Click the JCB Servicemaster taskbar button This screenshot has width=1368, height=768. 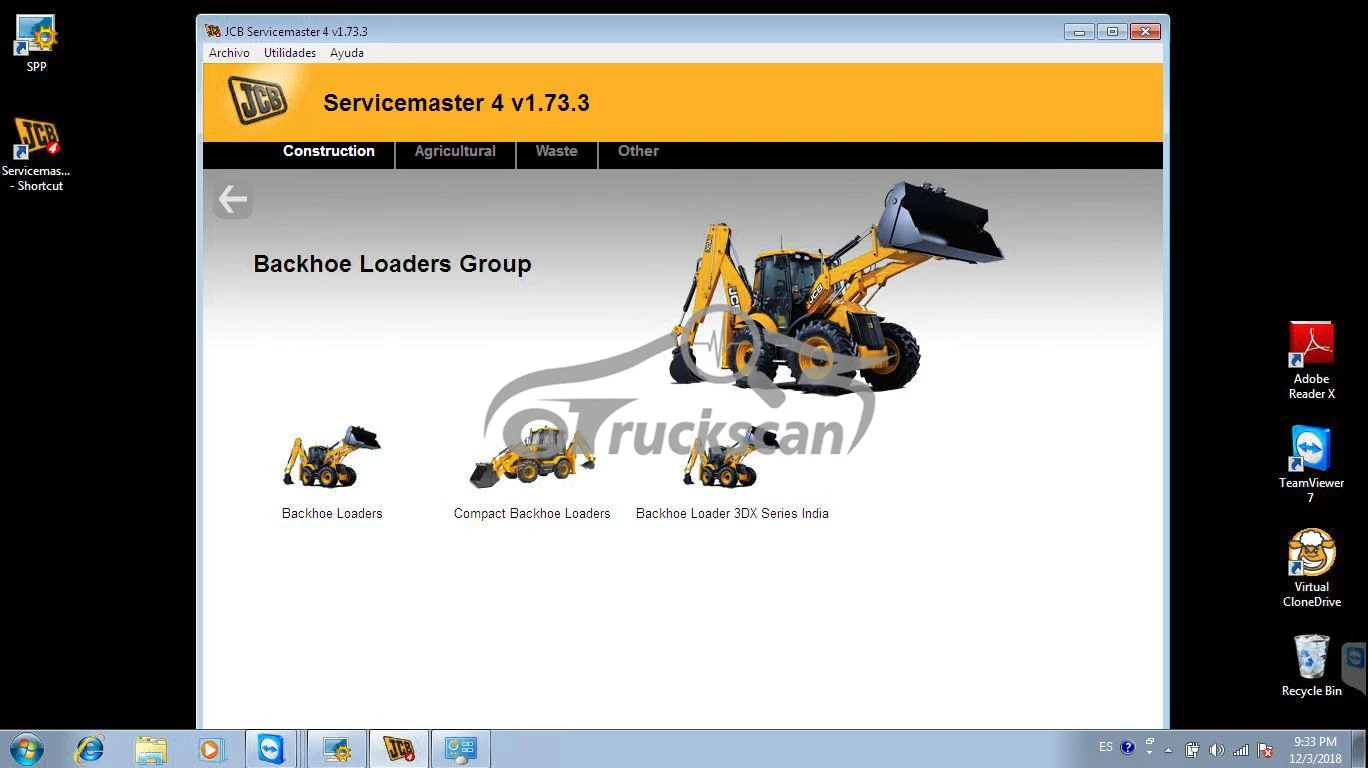coord(399,749)
